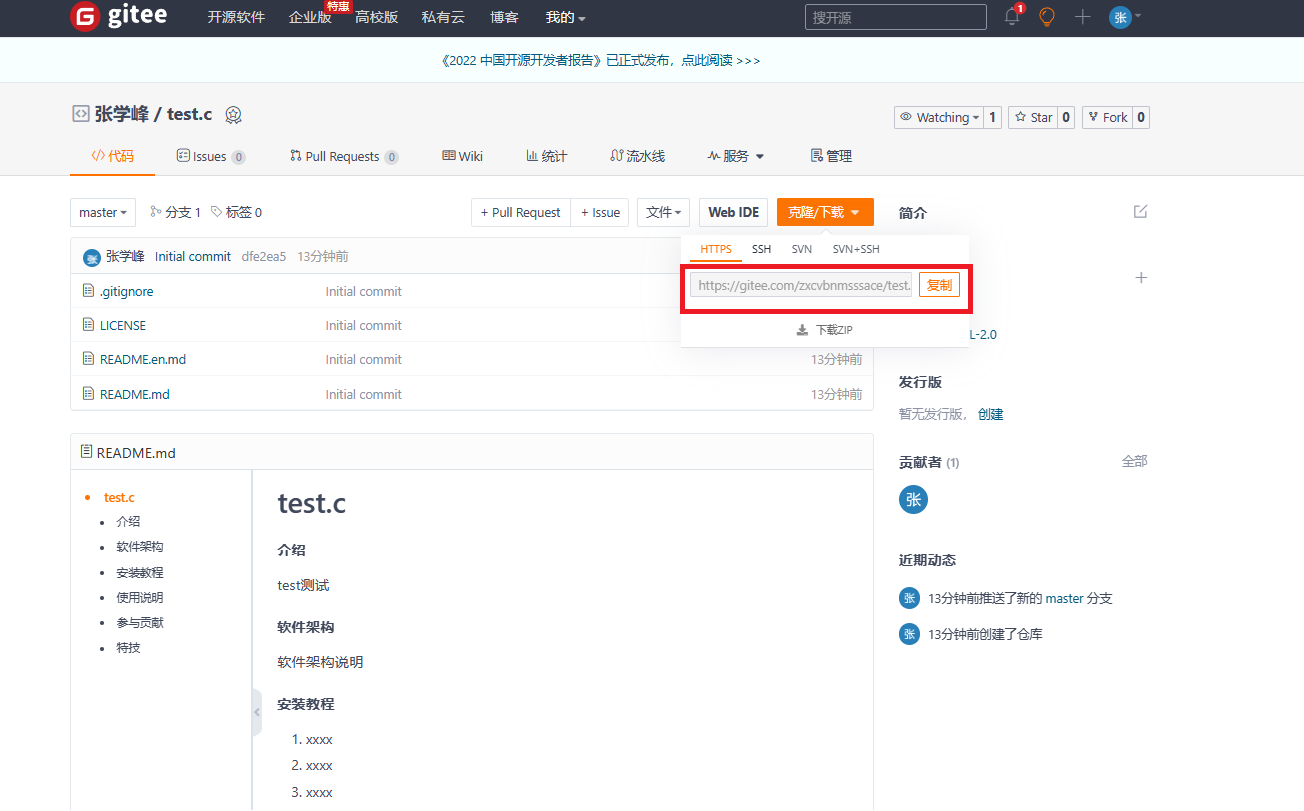Viewport: 1304px width, 811px height.
Task: Open the 2022 中国开源开发者报告 announcement link
Action: click(x=601, y=60)
